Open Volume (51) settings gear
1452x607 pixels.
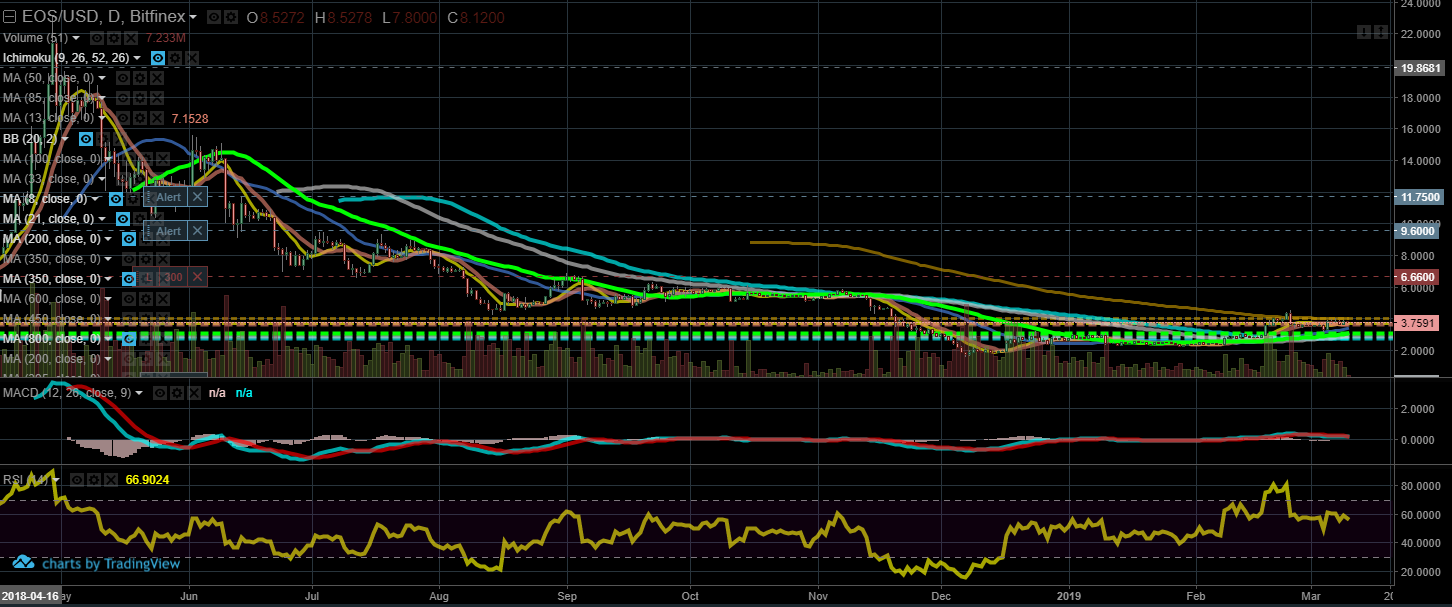114,38
